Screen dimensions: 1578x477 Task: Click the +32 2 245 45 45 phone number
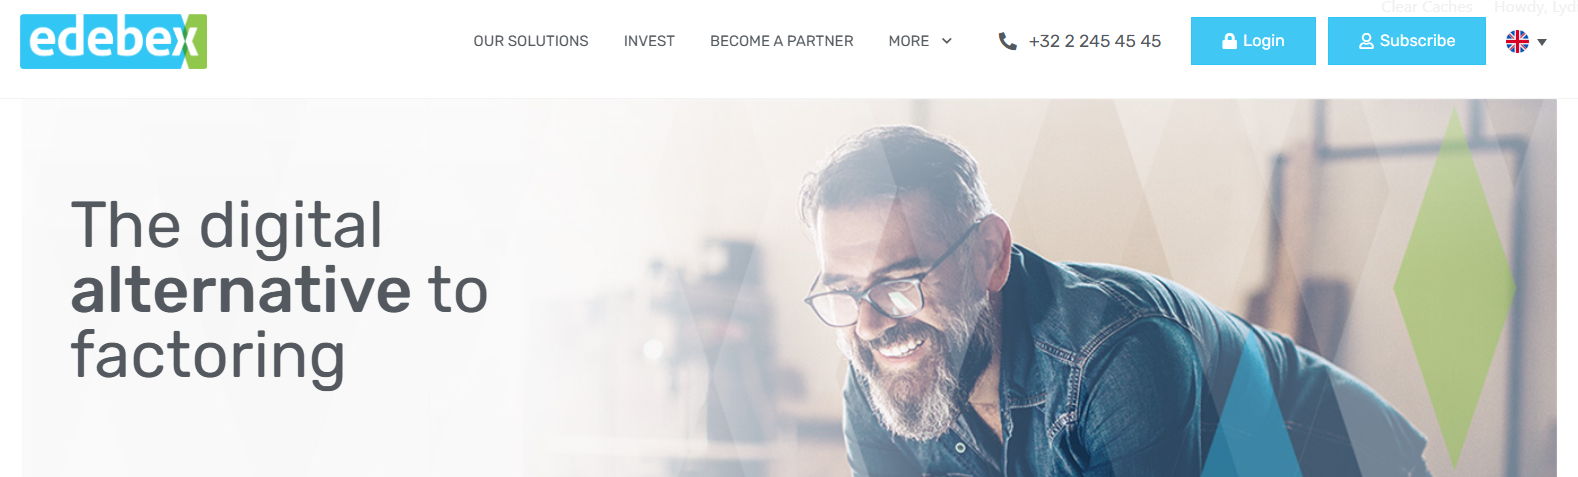click(1095, 41)
